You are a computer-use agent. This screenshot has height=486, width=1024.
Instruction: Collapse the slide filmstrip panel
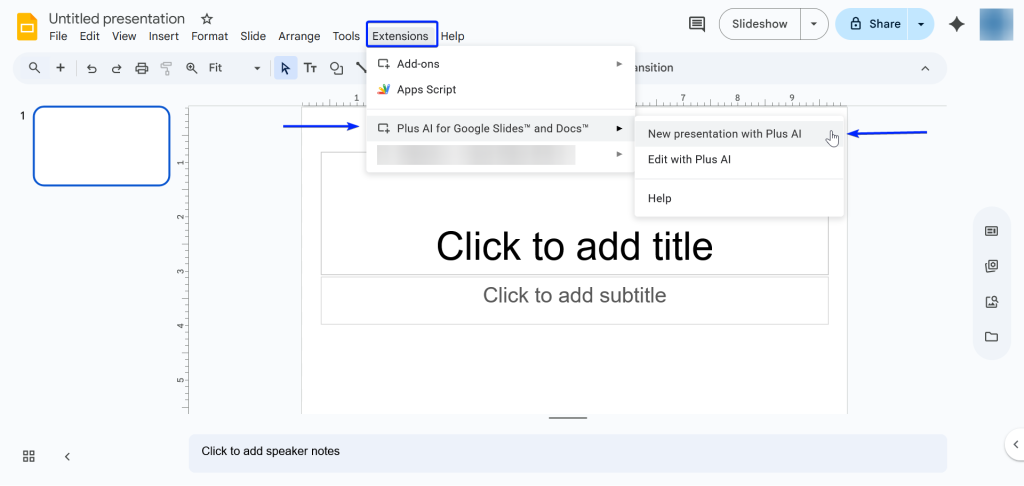[67, 456]
